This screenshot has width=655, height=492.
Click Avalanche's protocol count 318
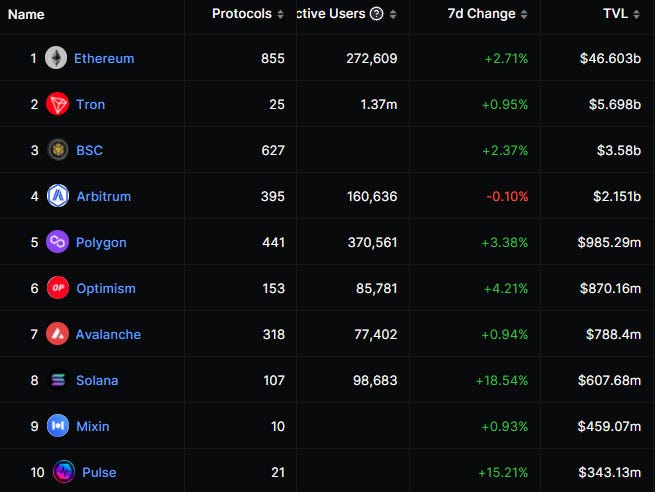[x=274, y=334]
